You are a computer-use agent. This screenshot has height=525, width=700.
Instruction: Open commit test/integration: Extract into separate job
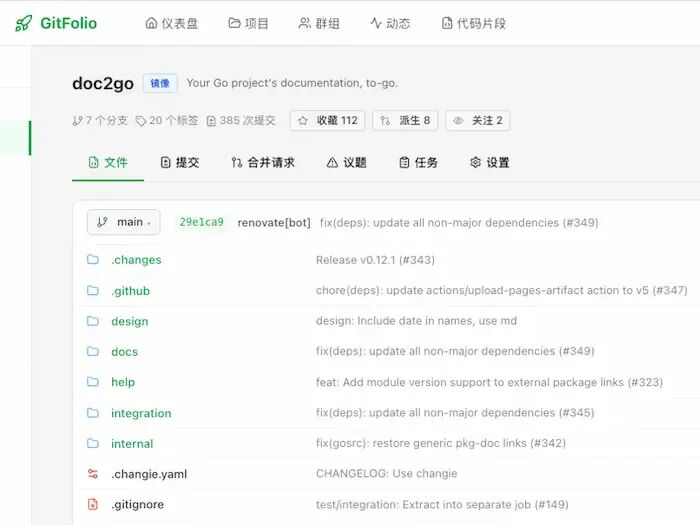[442, 504]
